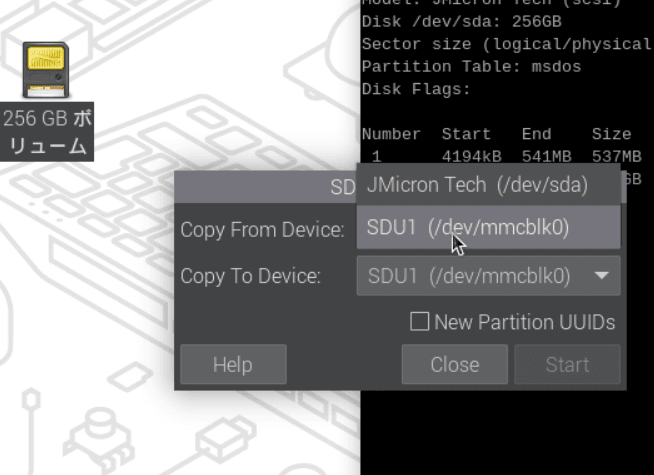Click the Copy To Device label
The height and width of the screenshot is (475, 654).
[250, 276]
